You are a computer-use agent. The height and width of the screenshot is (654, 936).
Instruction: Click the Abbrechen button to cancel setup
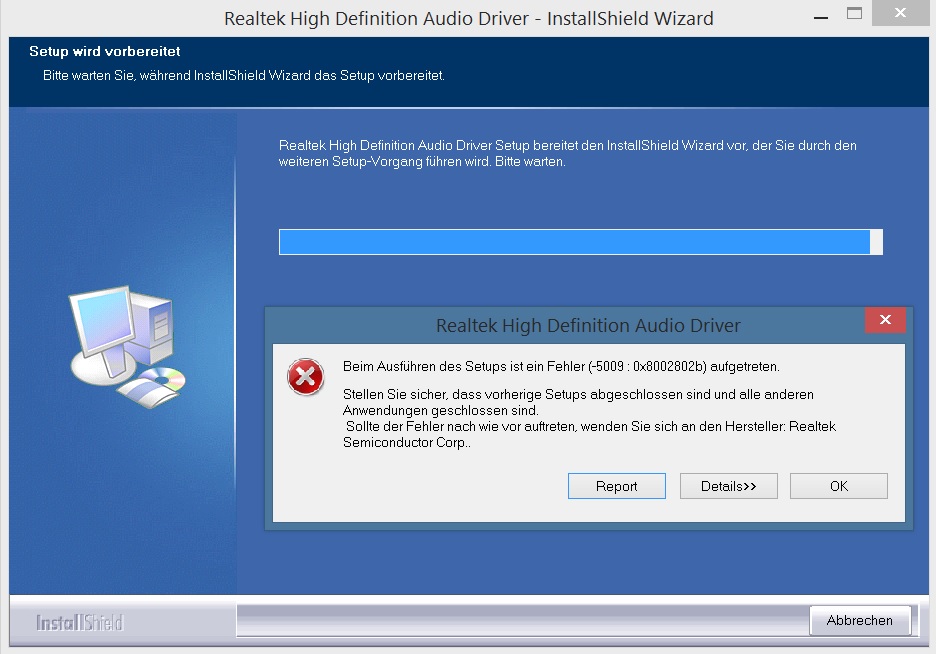[860, 621]
